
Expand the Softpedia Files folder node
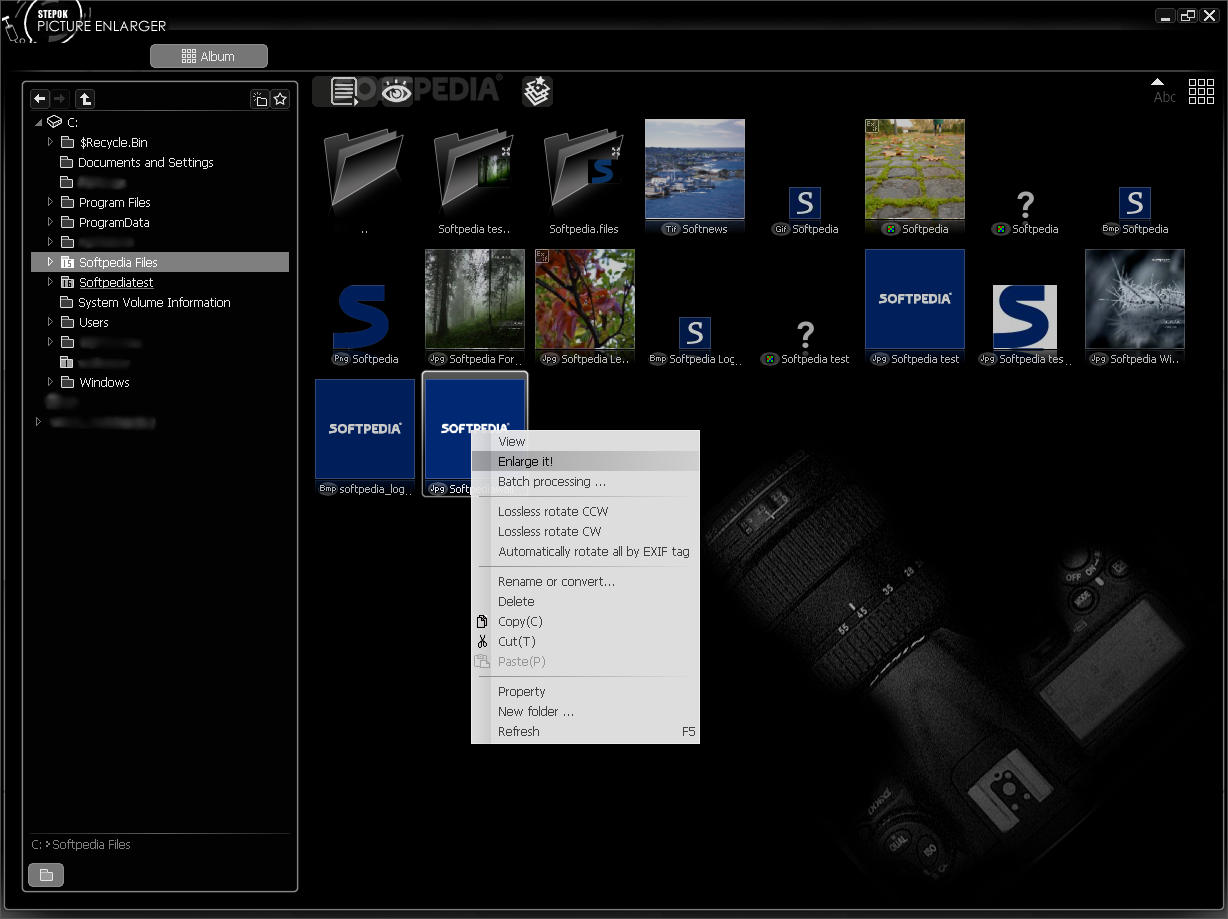[x=50, y=262]
